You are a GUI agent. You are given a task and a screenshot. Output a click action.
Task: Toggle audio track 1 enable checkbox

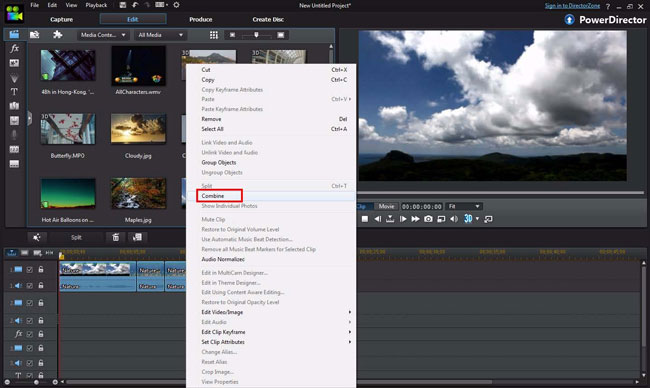29,286
